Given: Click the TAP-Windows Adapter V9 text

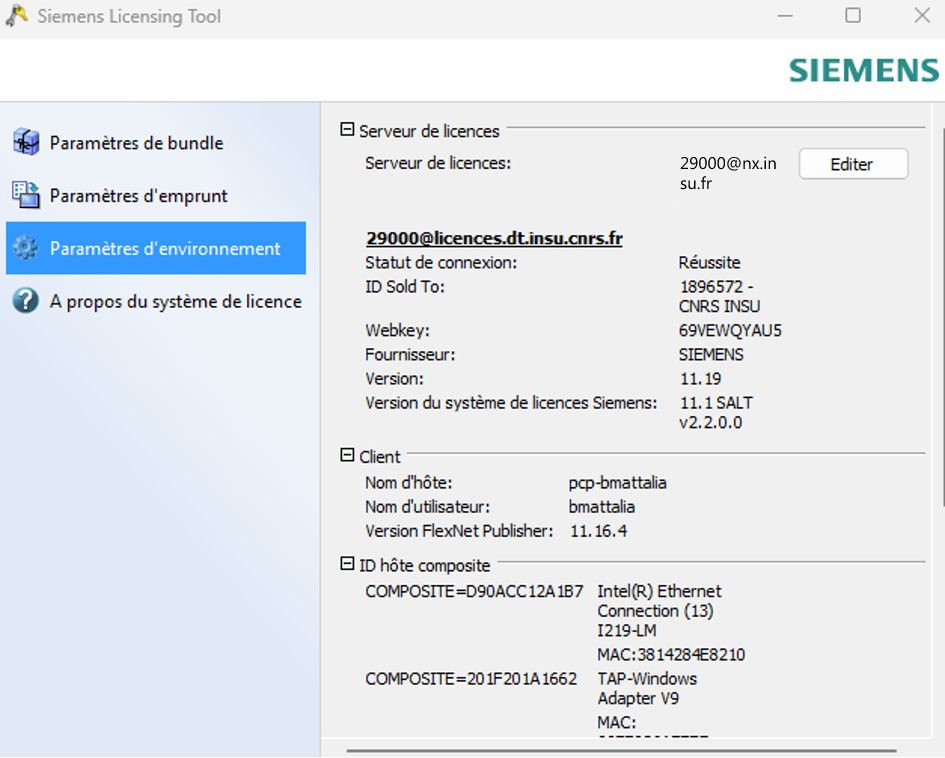Looking at the screenshot, I should (x=647, y=688).
